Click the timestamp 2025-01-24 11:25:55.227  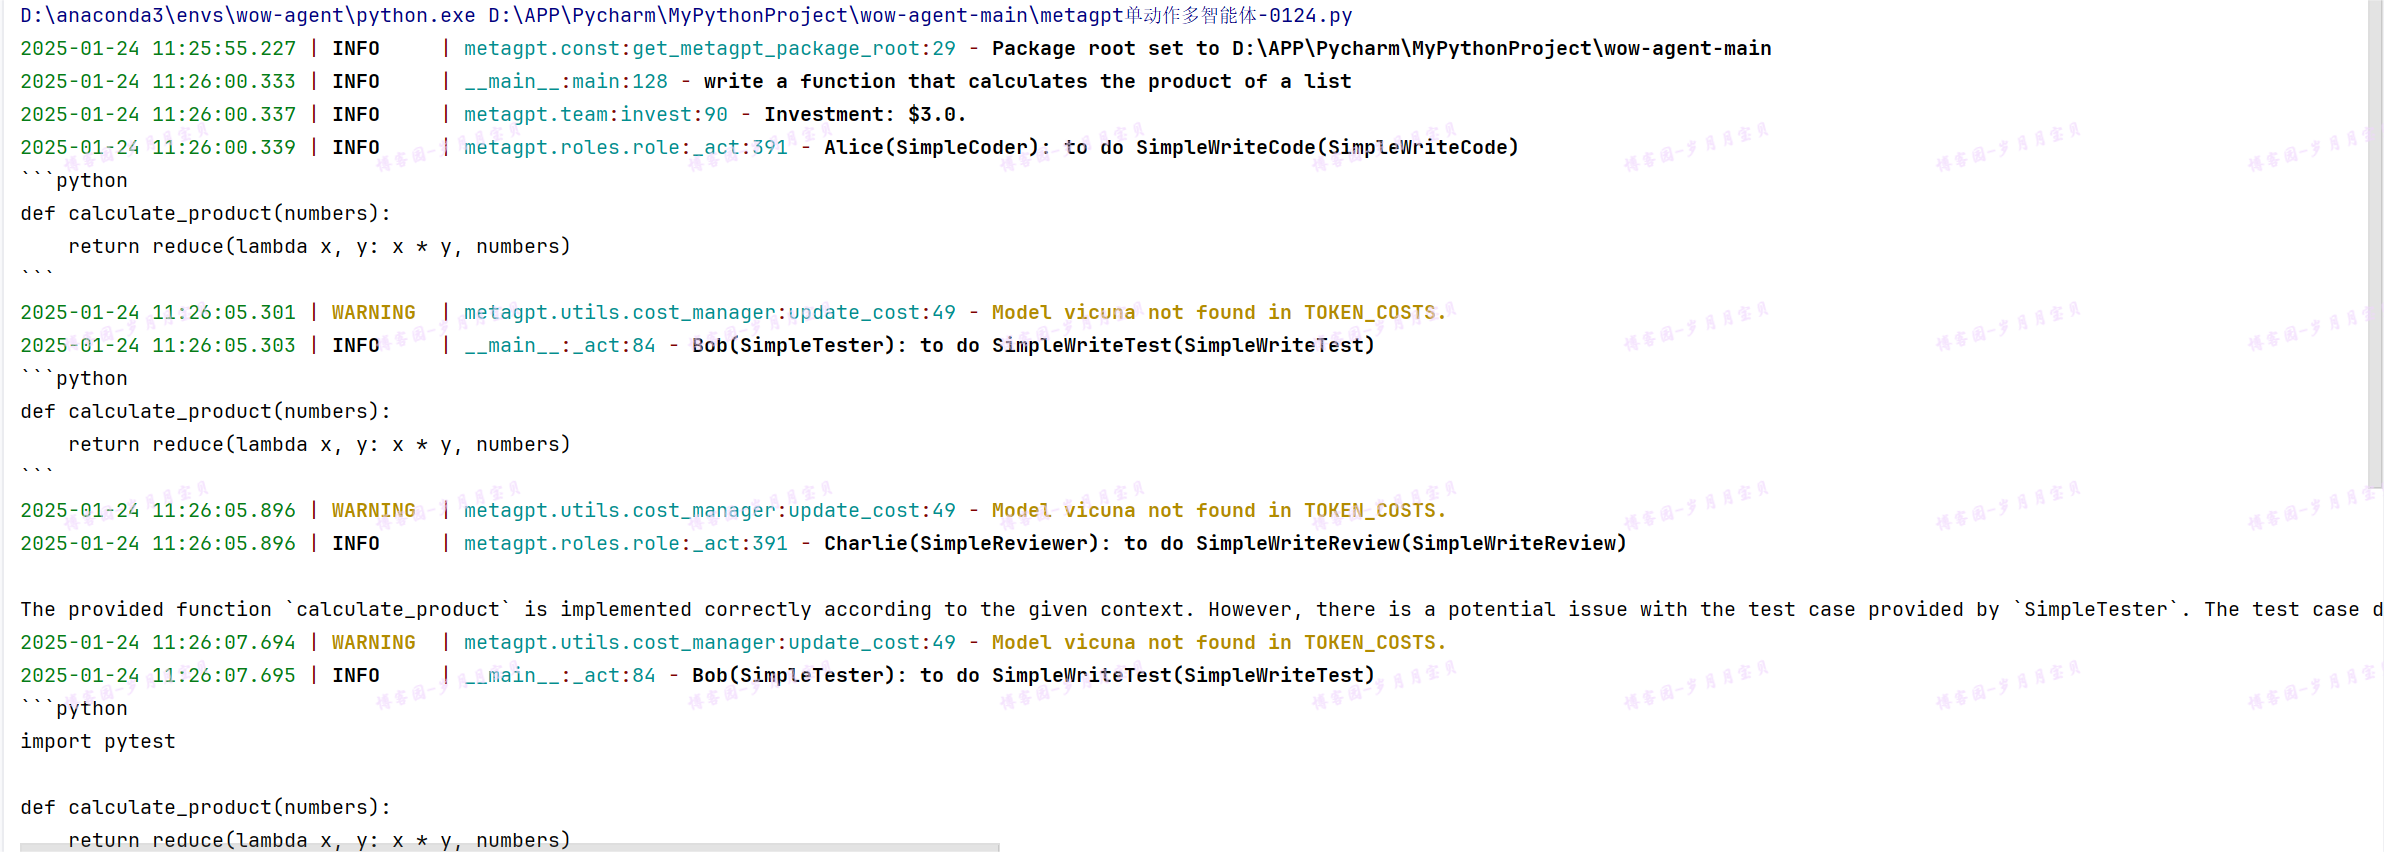point(158,49)
